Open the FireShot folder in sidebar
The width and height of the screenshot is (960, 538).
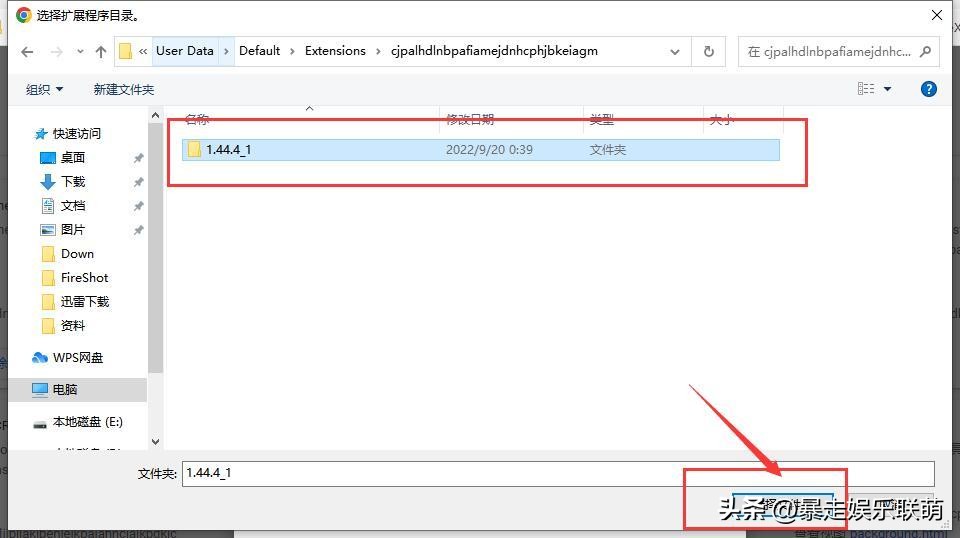(x=84, y=277)
